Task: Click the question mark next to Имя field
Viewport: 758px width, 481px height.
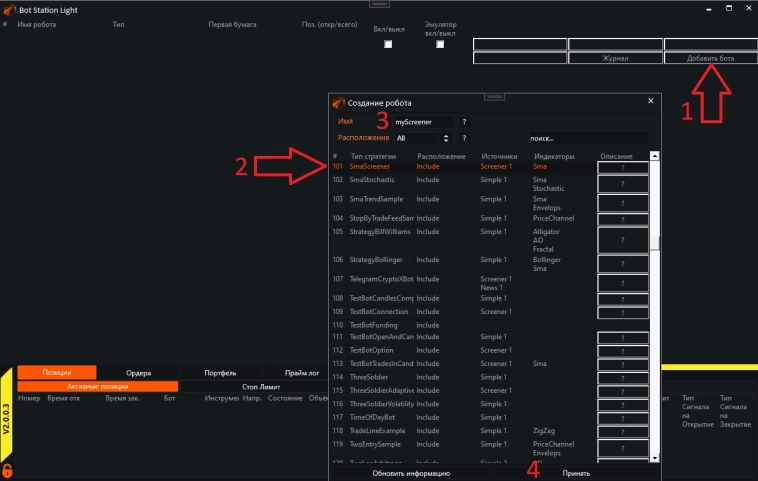Action: (464, 121)
